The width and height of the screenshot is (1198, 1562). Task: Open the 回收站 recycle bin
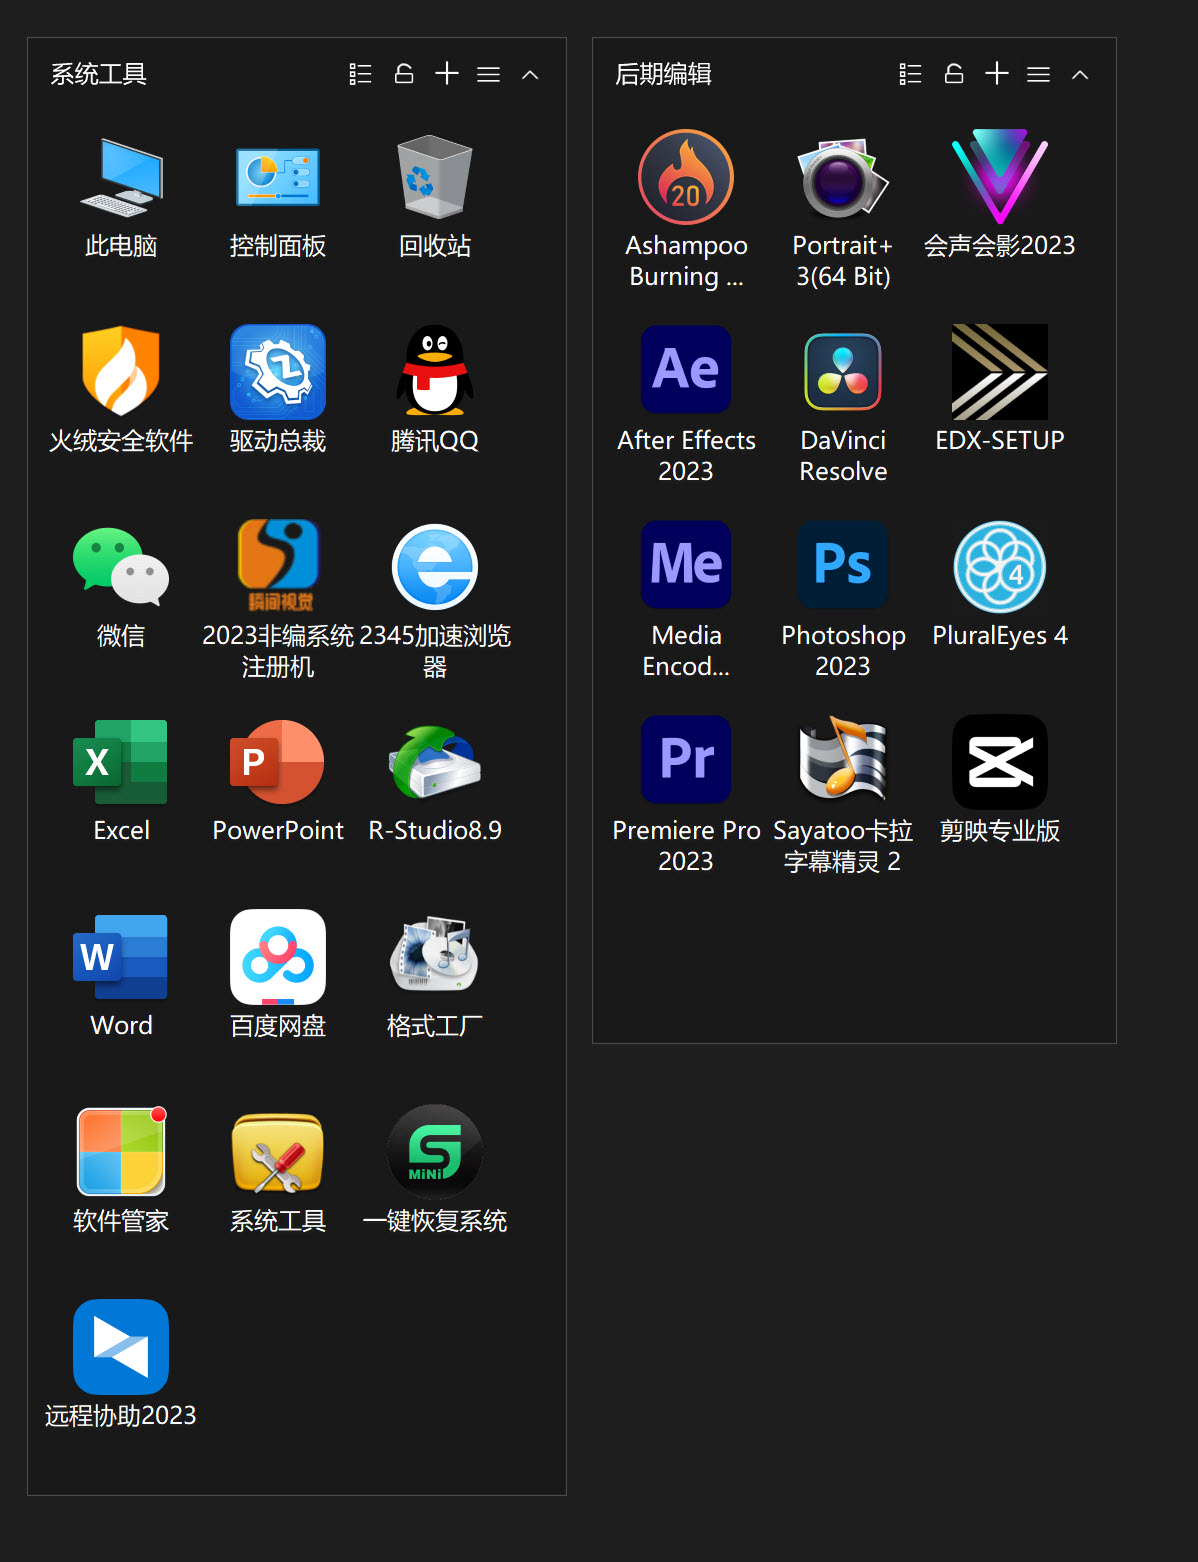tap(435, 176)
